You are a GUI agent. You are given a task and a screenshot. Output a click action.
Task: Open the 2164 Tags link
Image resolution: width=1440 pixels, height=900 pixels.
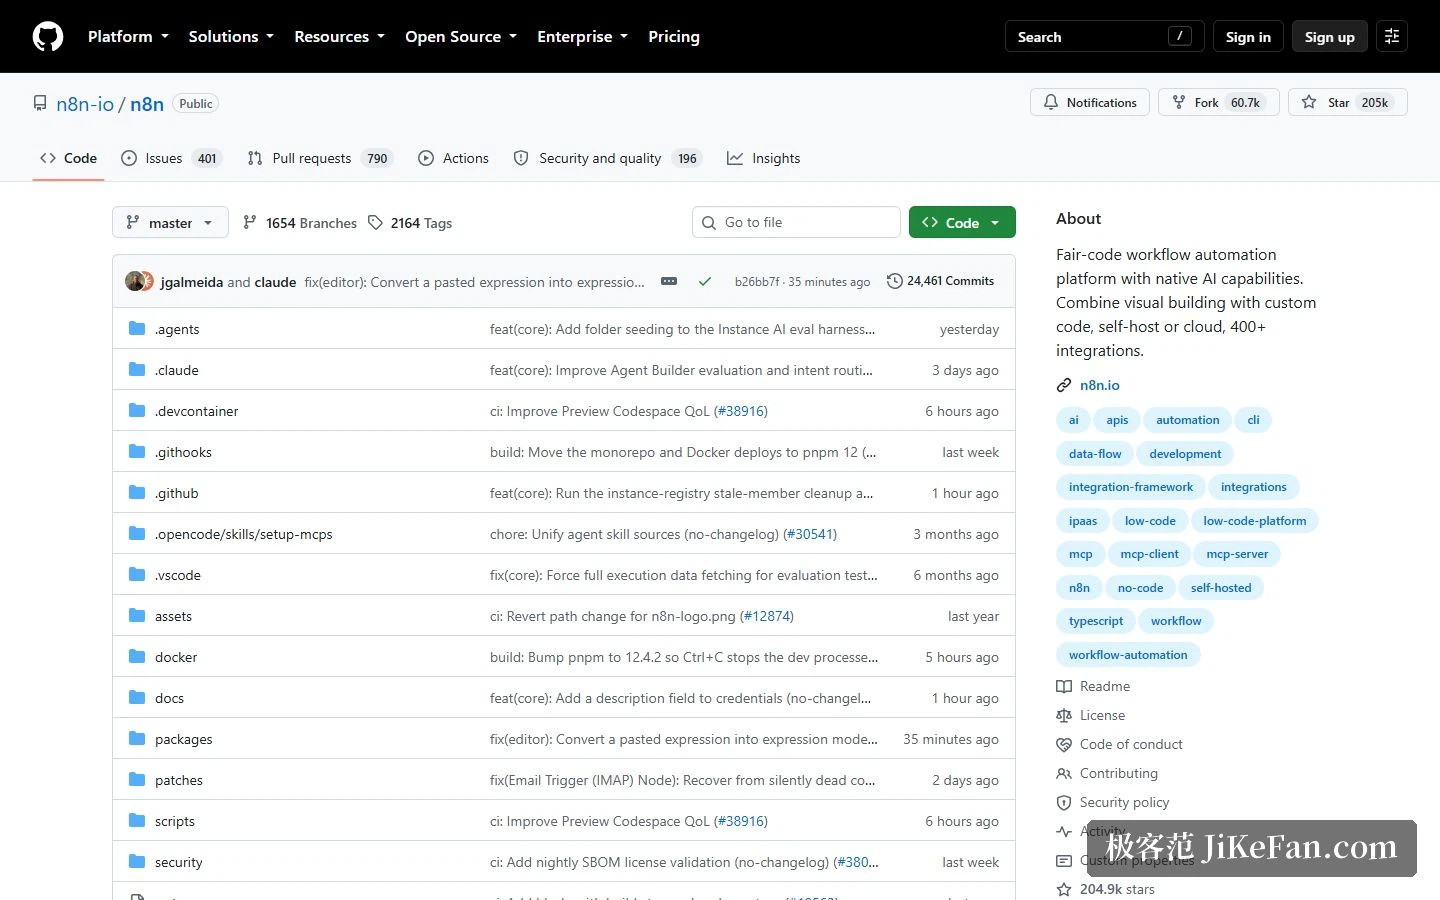(x=410, y=223)
